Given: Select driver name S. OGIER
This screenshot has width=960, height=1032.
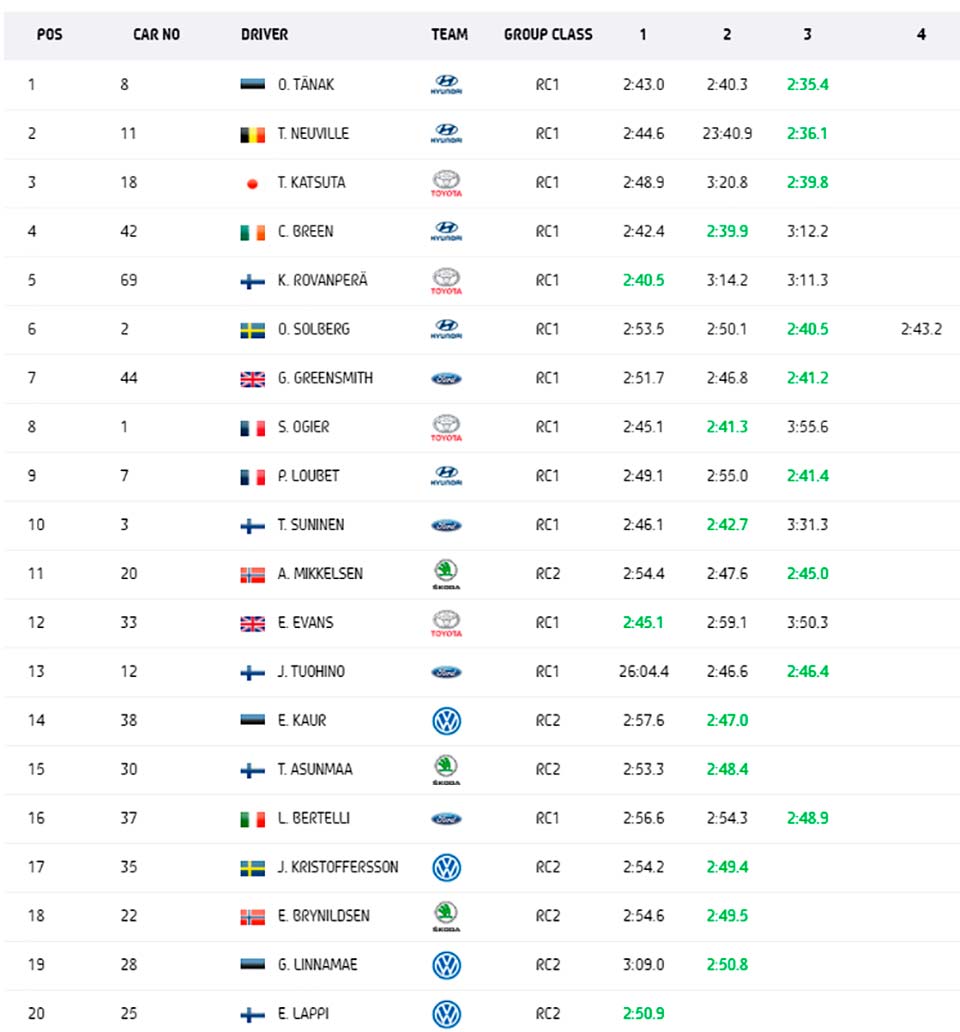Looking at the screenshot, I should click(x=304, y=427).
